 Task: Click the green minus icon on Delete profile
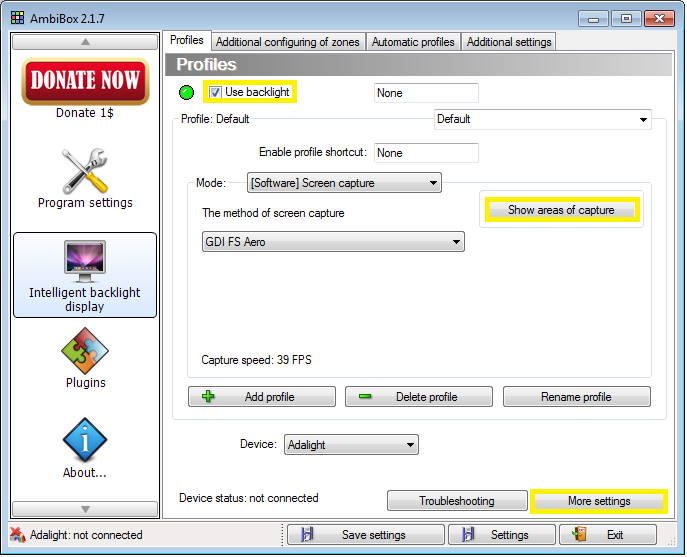[365, 397]
